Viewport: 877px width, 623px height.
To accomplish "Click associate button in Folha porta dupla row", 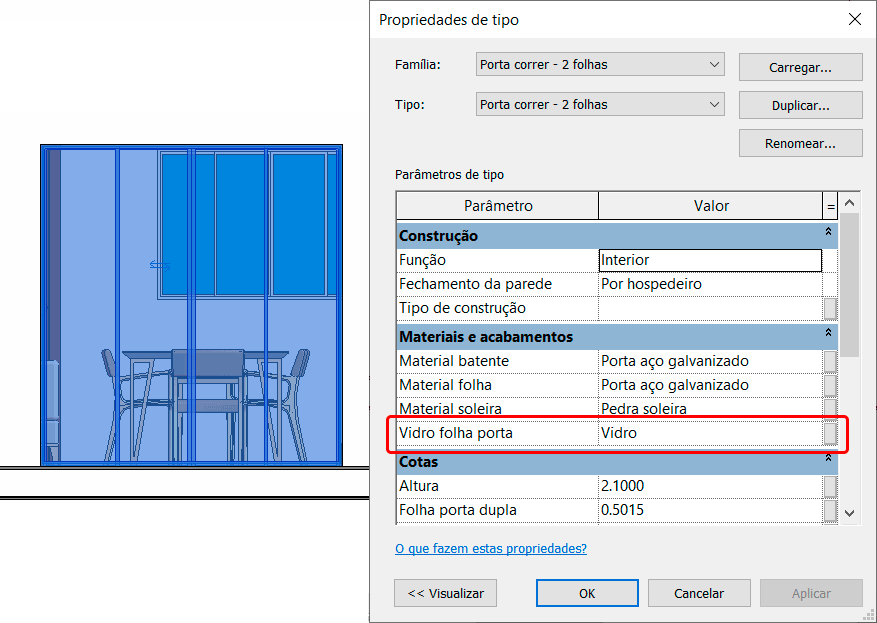I will pos(830,510).
